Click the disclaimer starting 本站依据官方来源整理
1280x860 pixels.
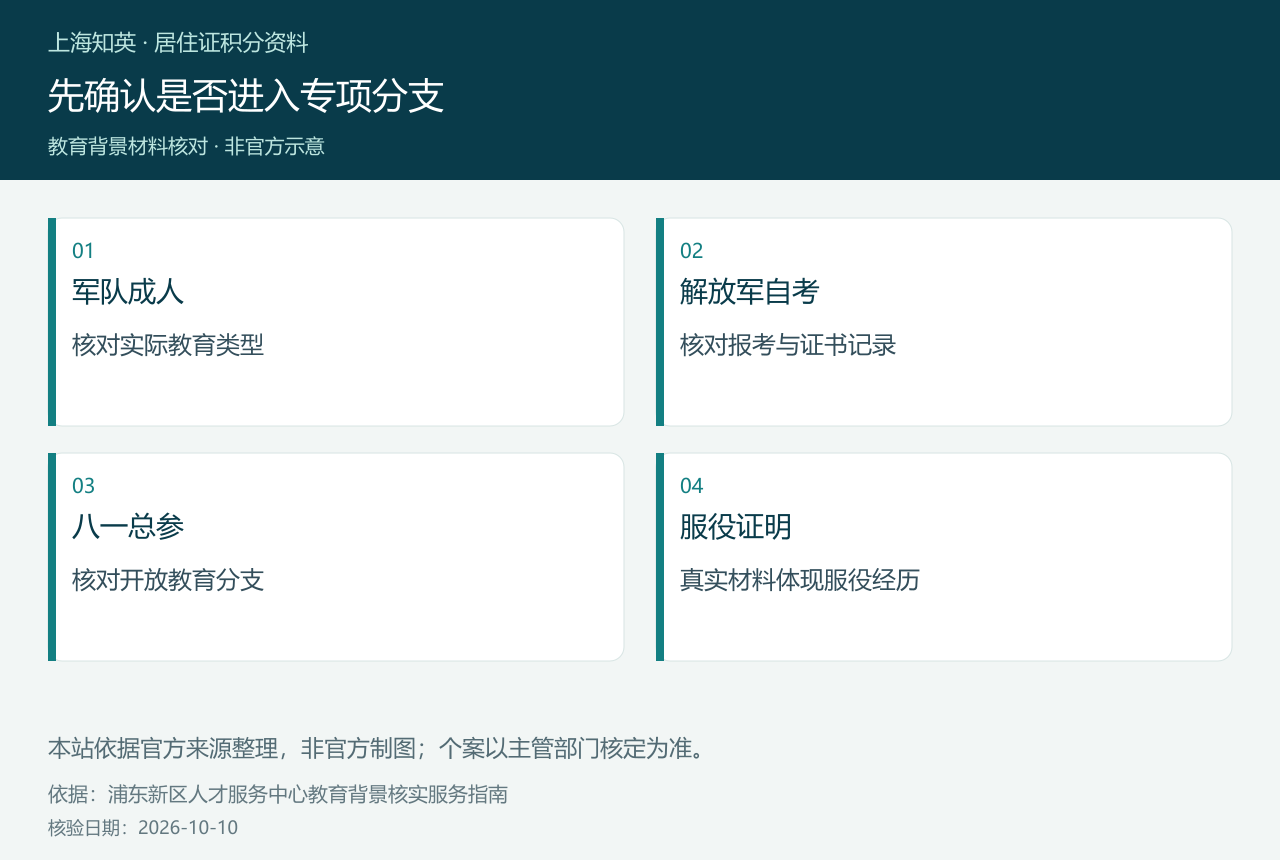pos(380,748)
